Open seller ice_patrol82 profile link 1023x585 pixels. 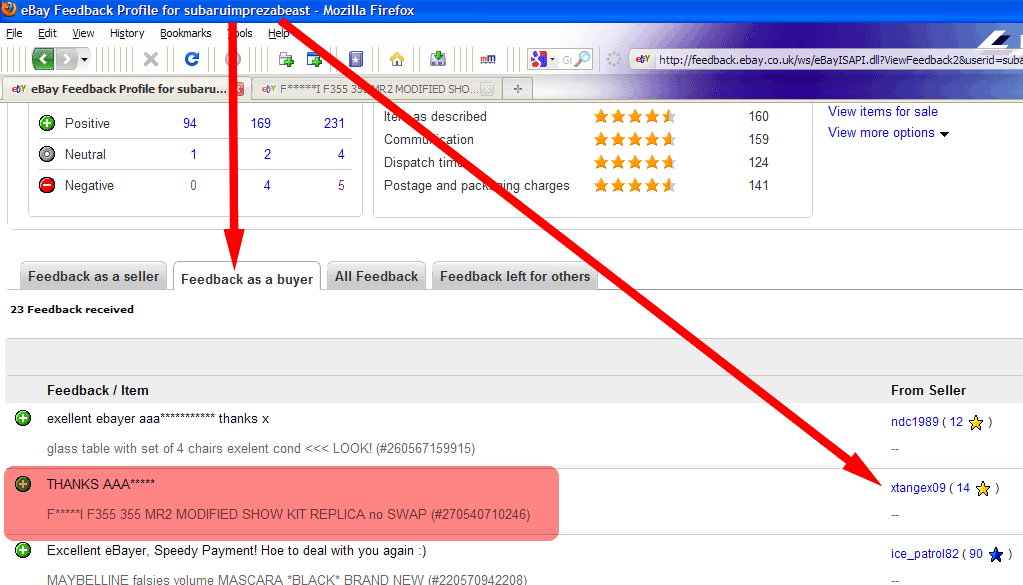[924, 554]
